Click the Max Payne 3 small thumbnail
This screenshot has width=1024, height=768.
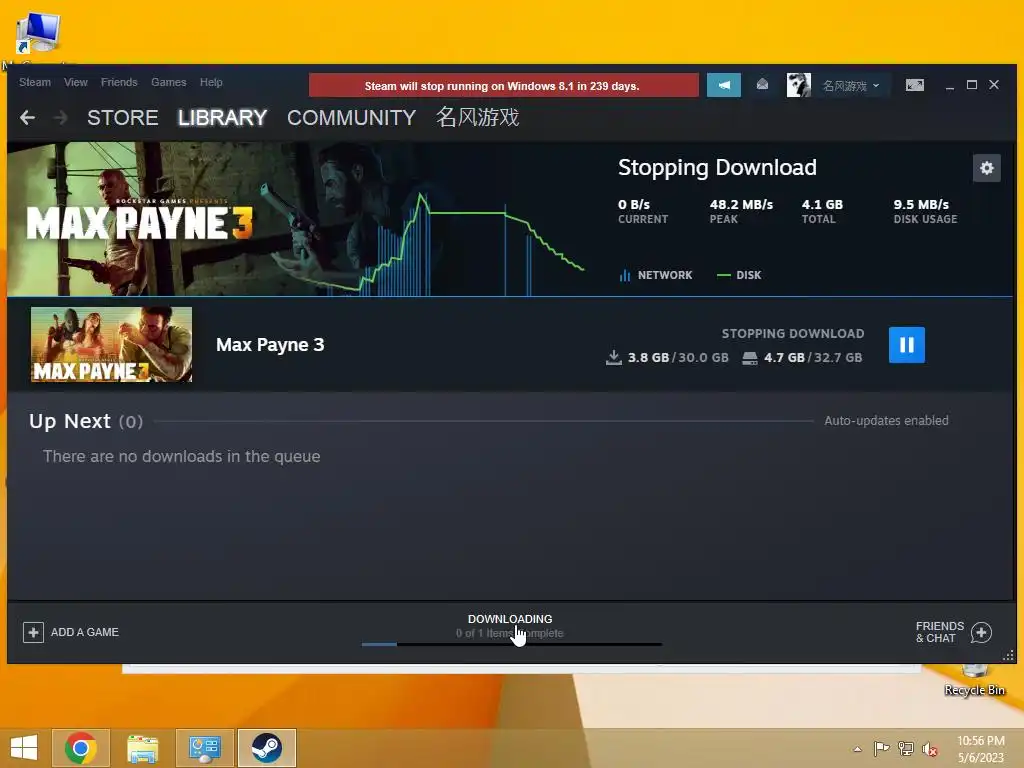(112, 345)
